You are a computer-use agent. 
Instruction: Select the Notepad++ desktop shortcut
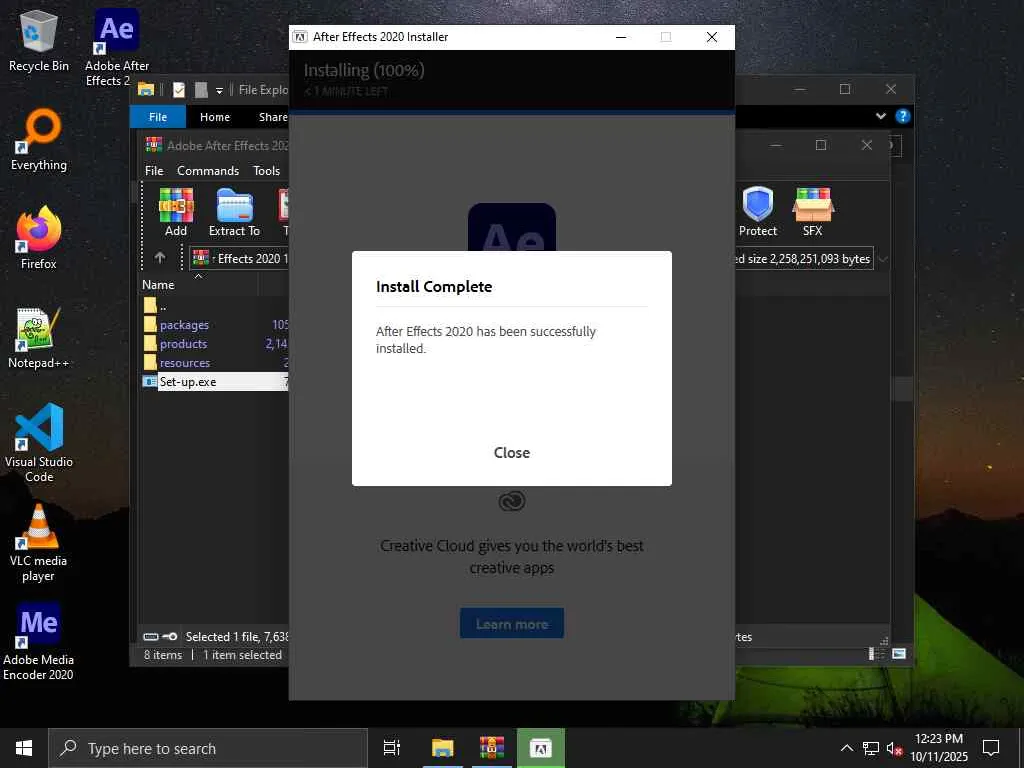pos(39,338)
